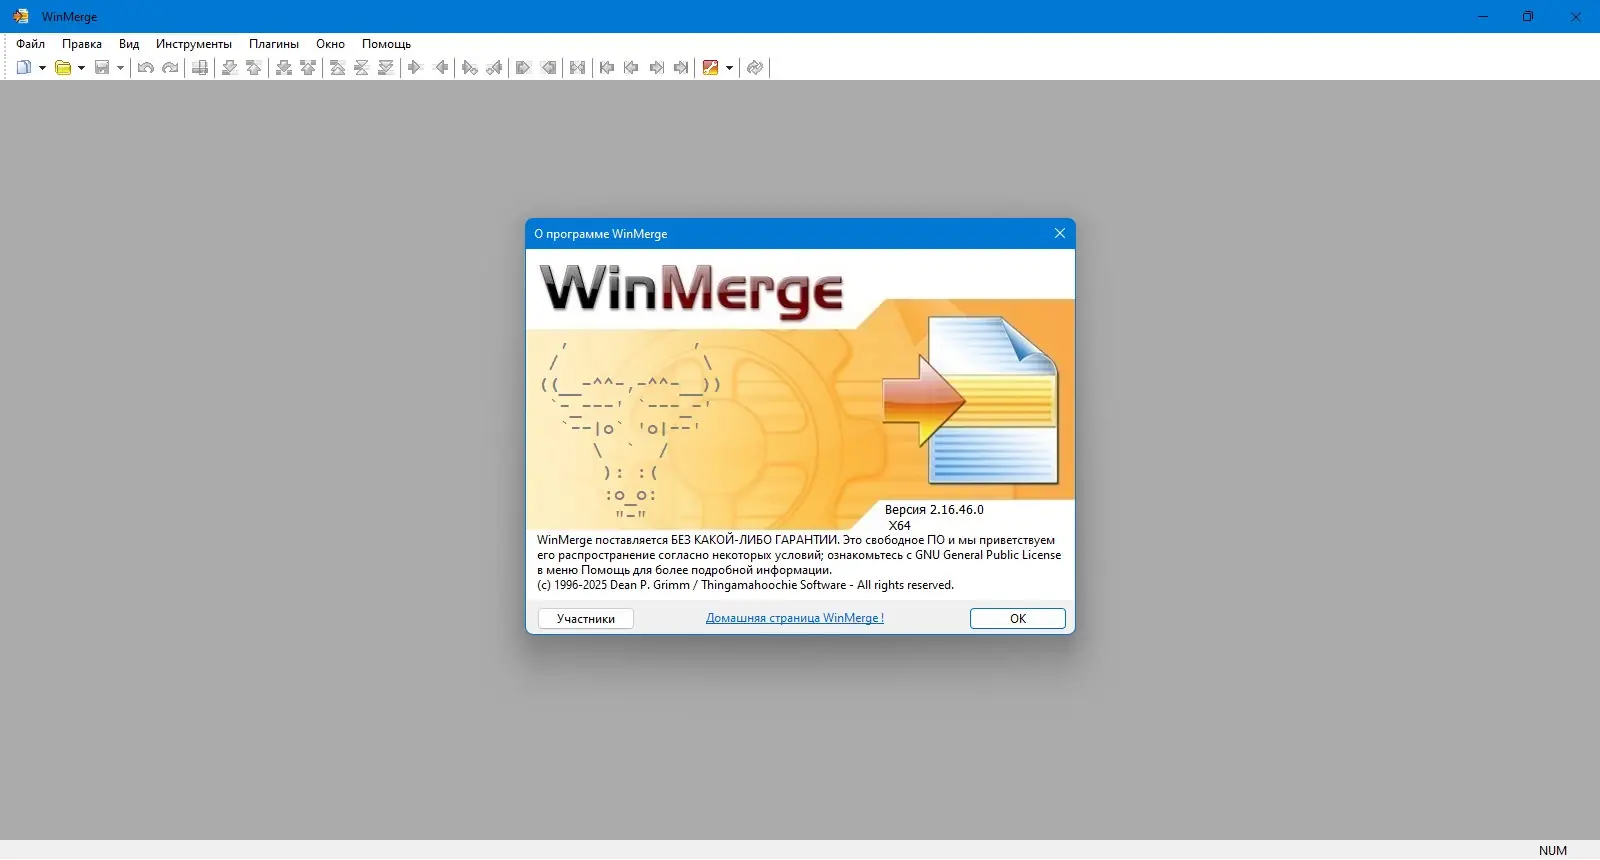Click the Select Line Difference icon

coord(200,68)
